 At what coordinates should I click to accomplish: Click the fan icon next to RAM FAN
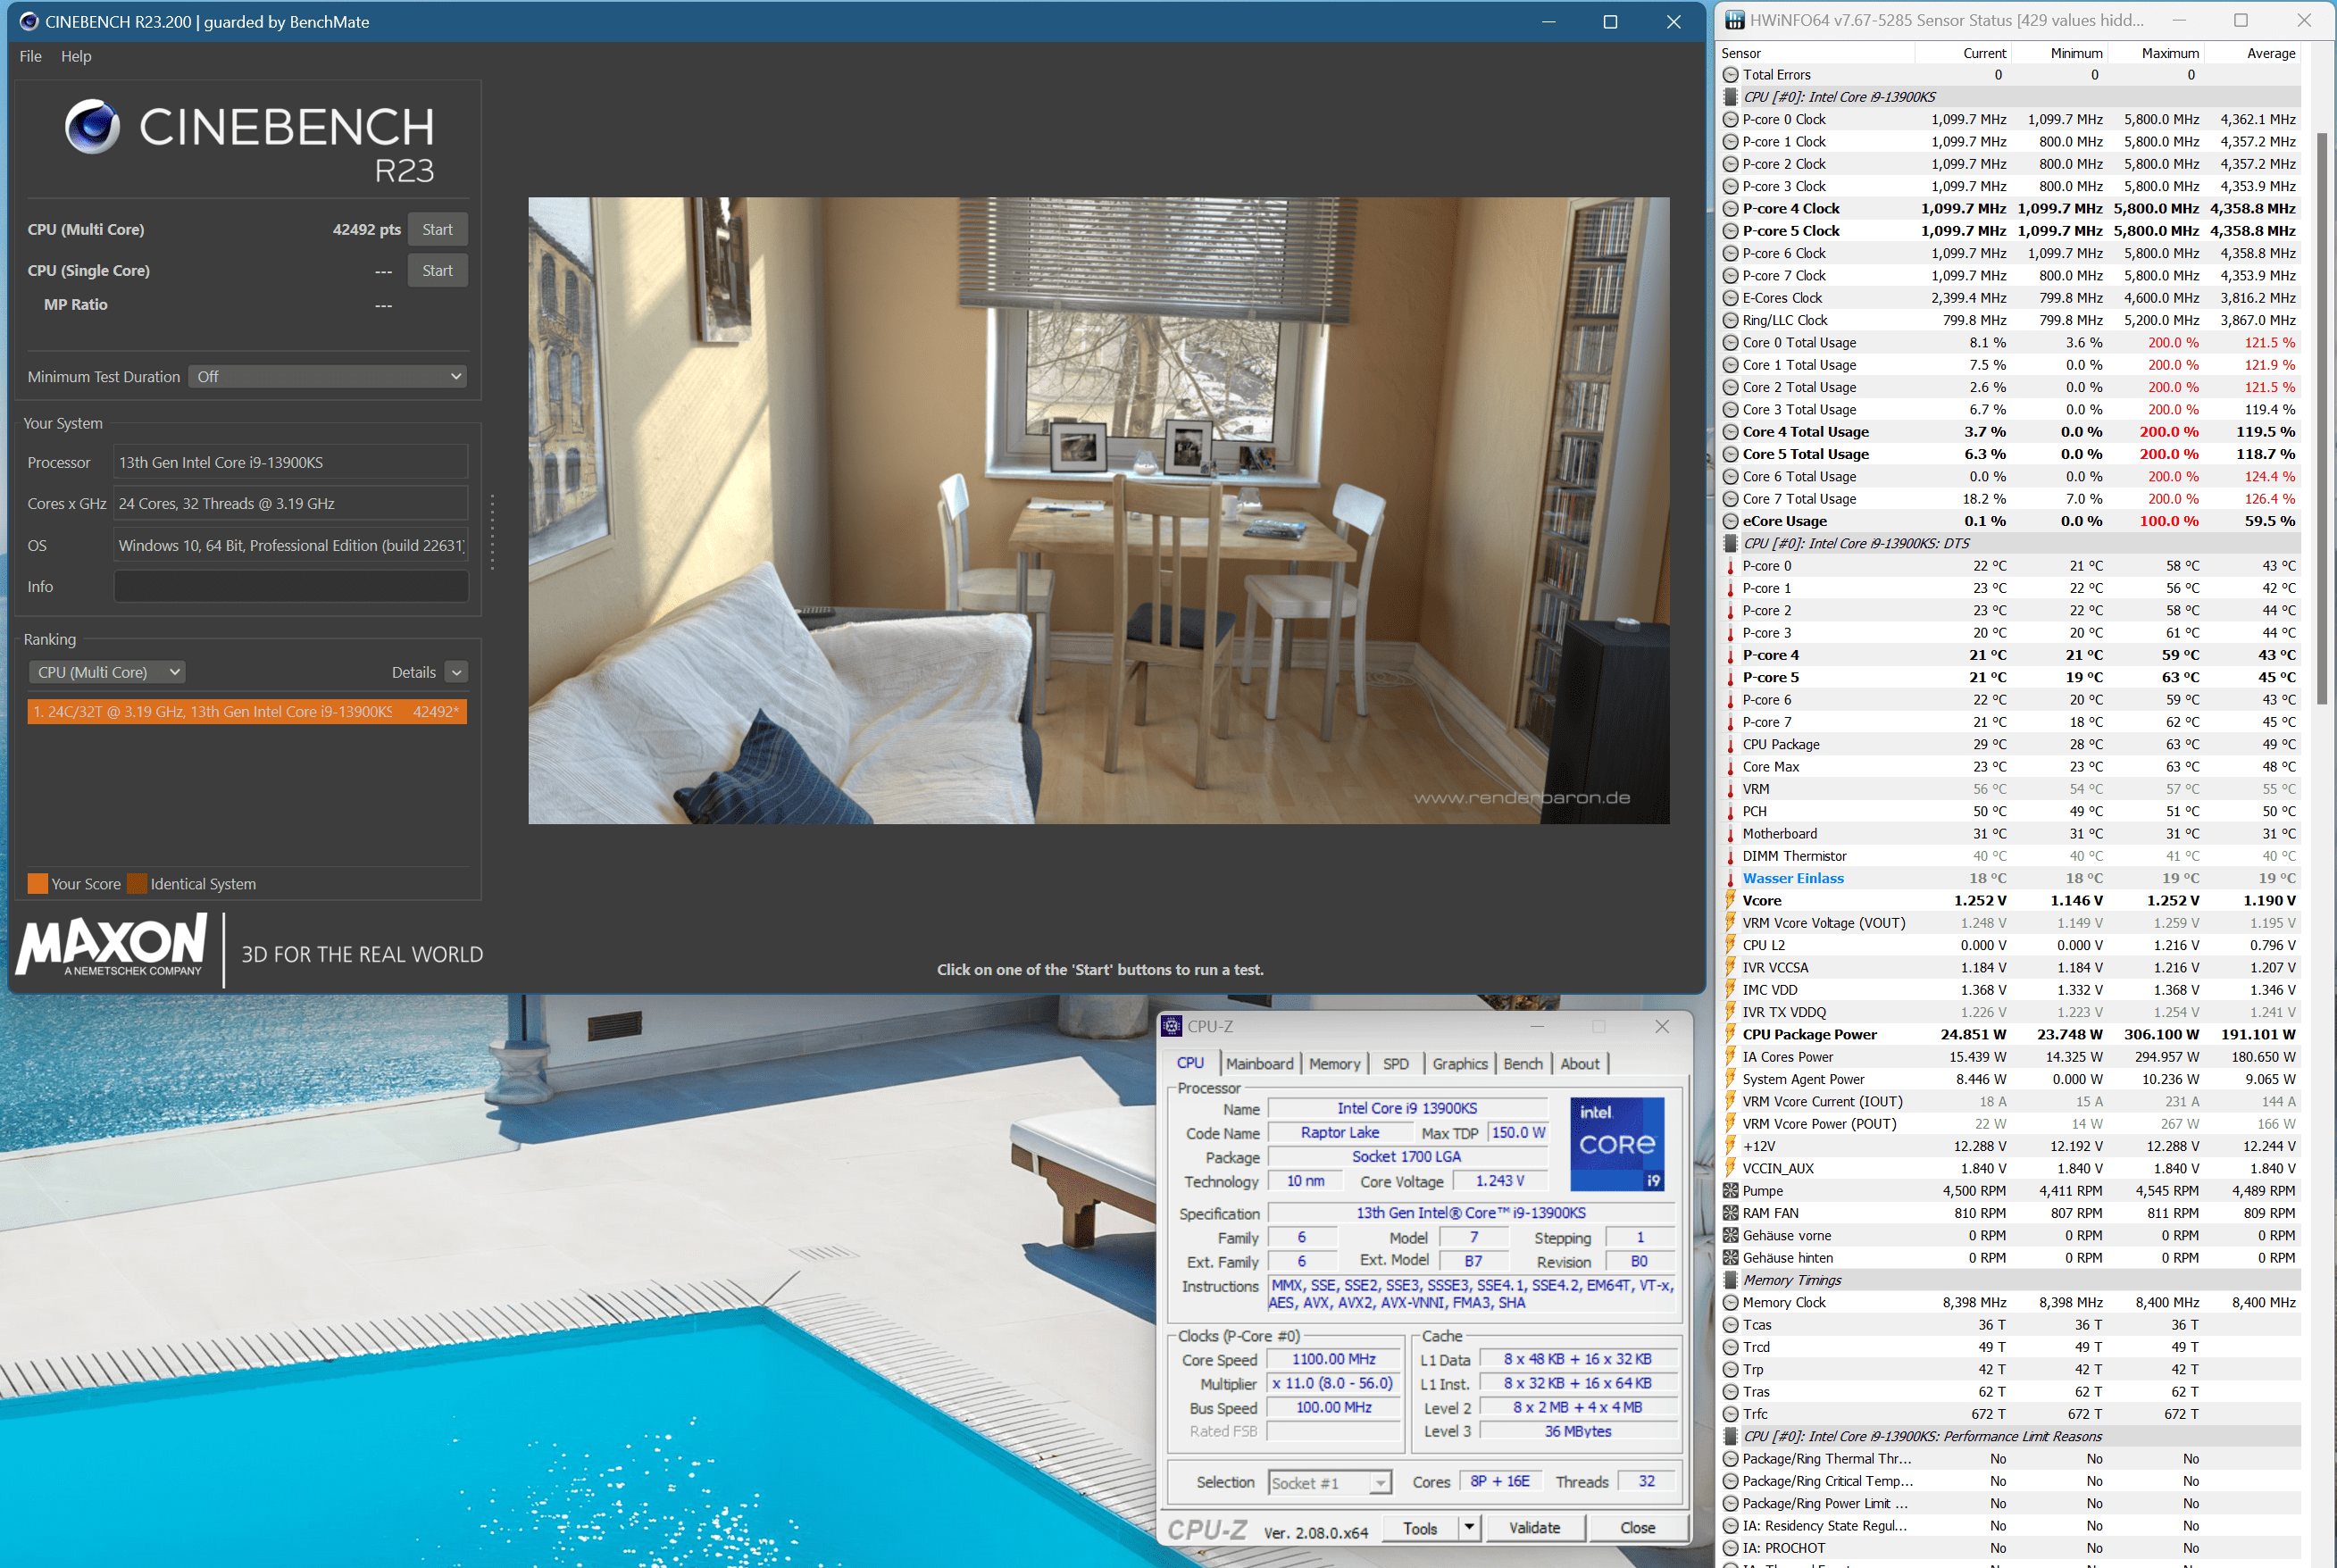pos(1730,1213)
